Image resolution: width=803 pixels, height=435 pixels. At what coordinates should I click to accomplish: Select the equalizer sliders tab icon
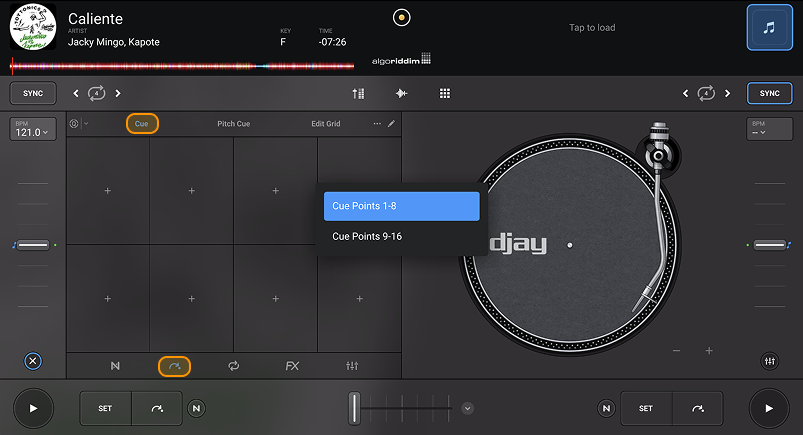(x=352, y=366)
